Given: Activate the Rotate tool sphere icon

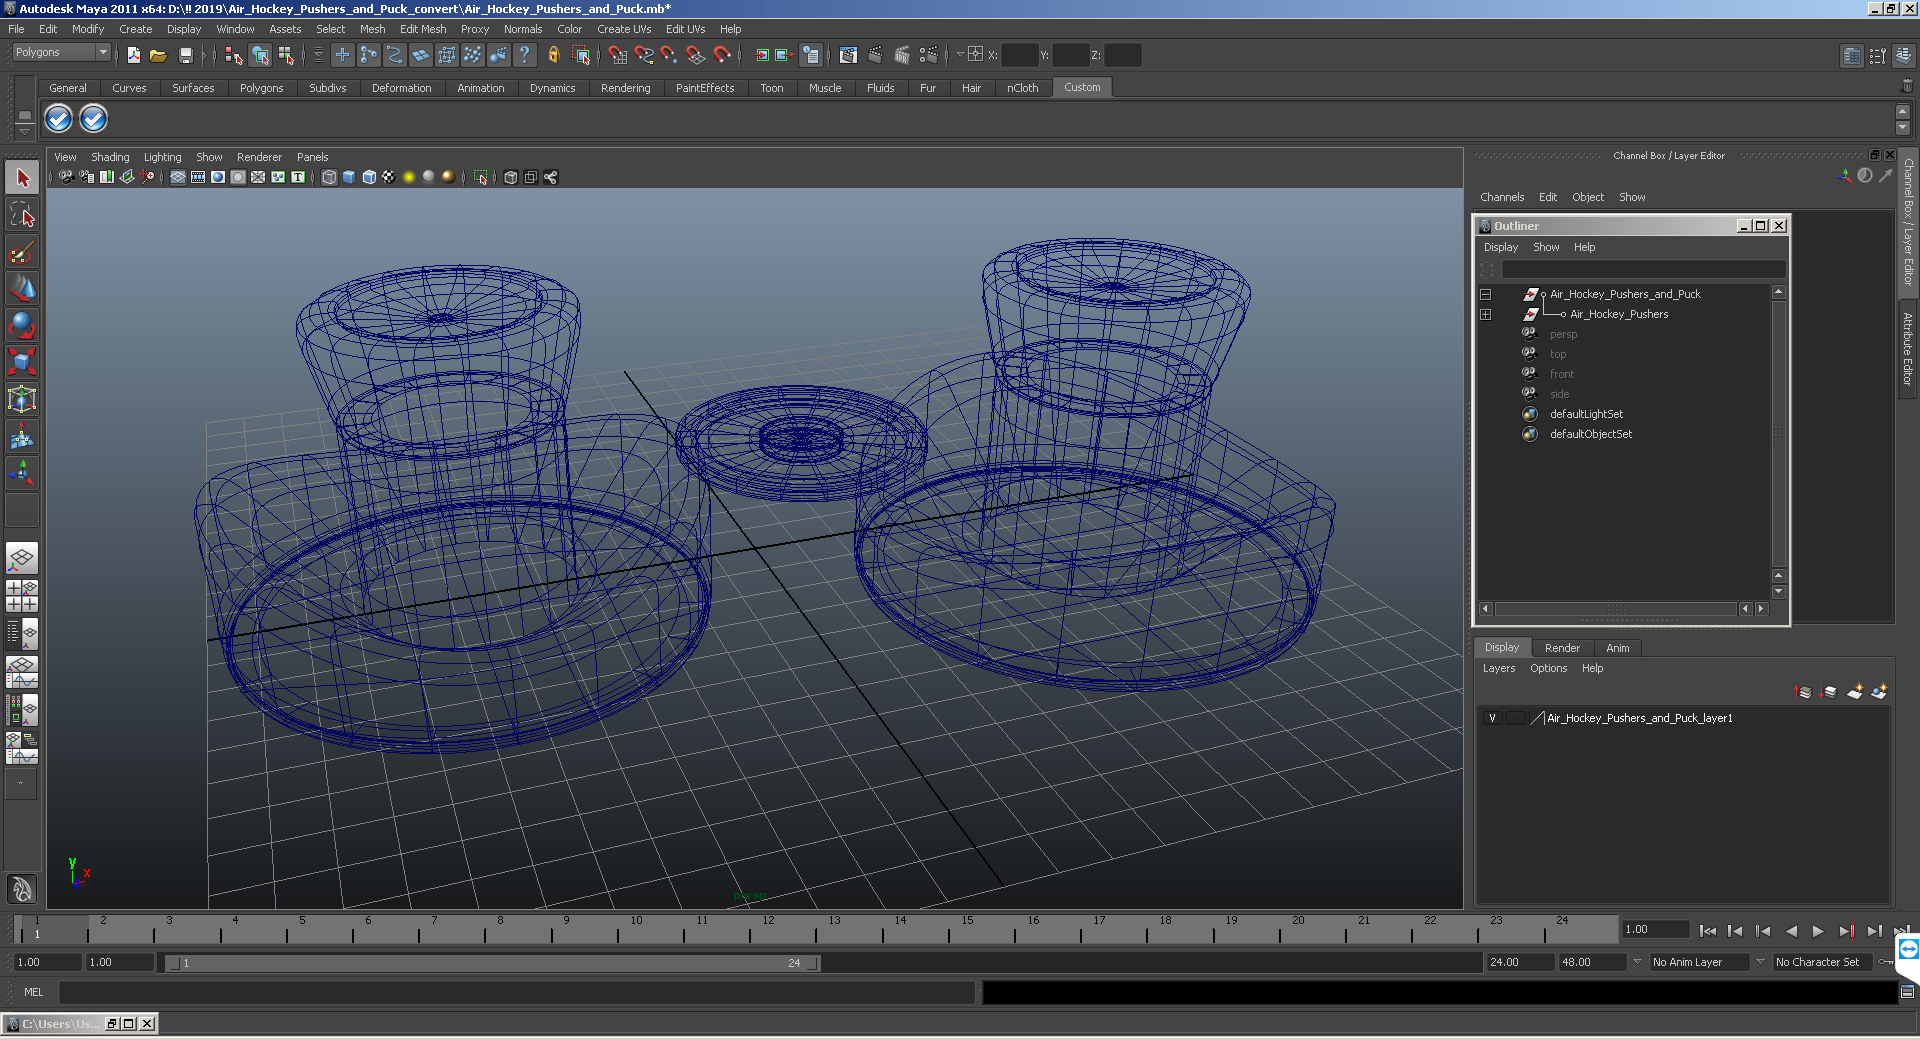Looking at the screenshot, I should coord(22,326).
